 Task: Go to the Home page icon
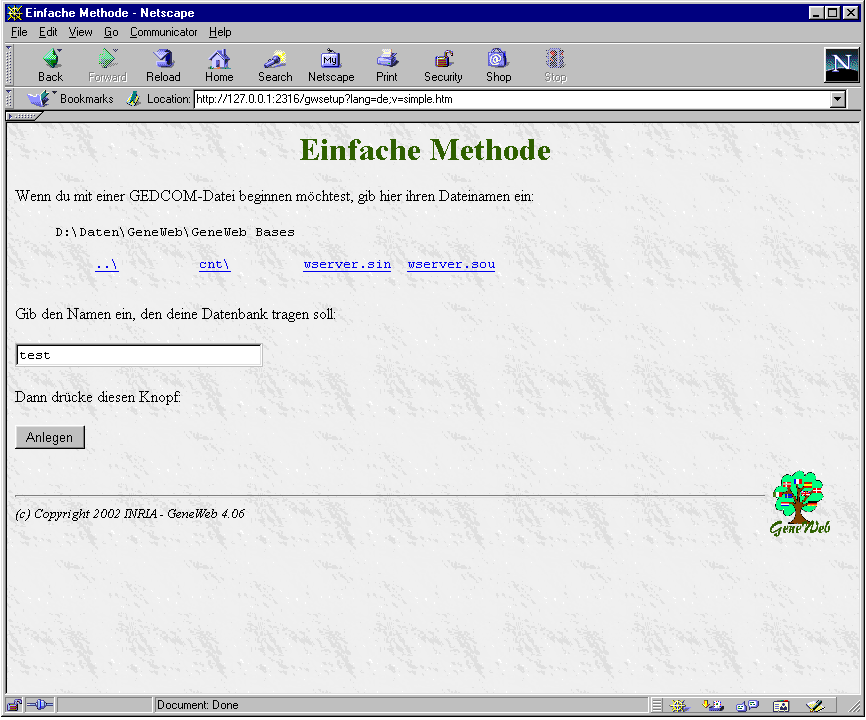(219, 65)
